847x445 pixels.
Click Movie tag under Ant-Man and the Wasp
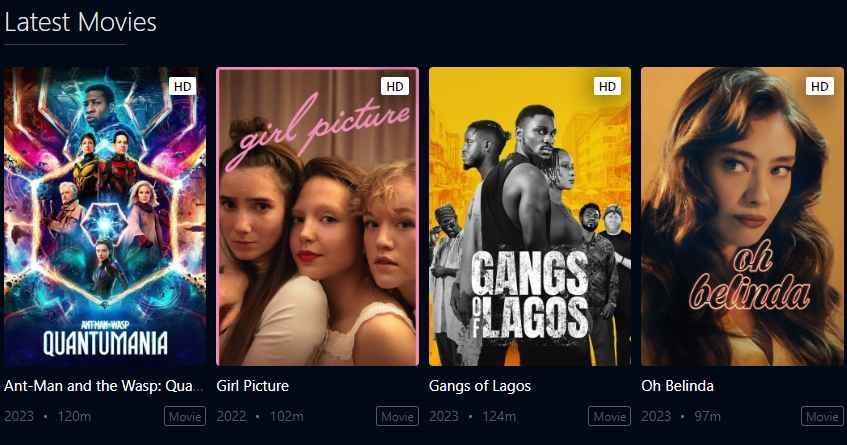point(185,416)
